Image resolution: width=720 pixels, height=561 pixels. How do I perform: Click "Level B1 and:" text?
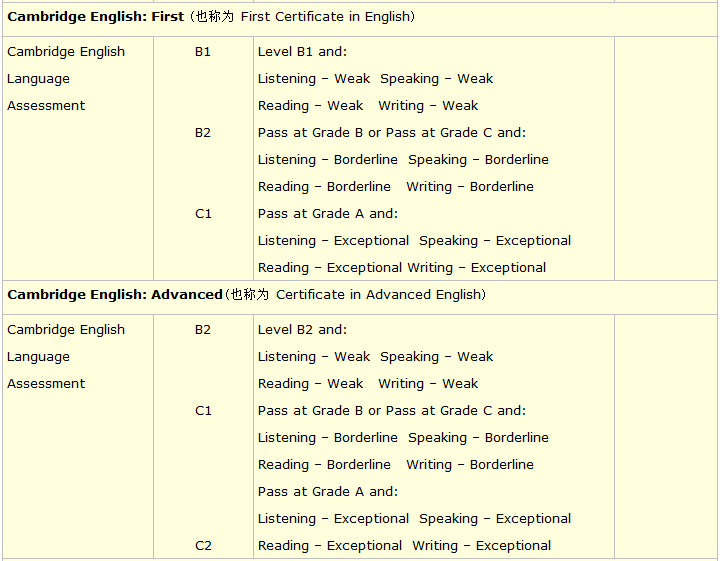302,51
